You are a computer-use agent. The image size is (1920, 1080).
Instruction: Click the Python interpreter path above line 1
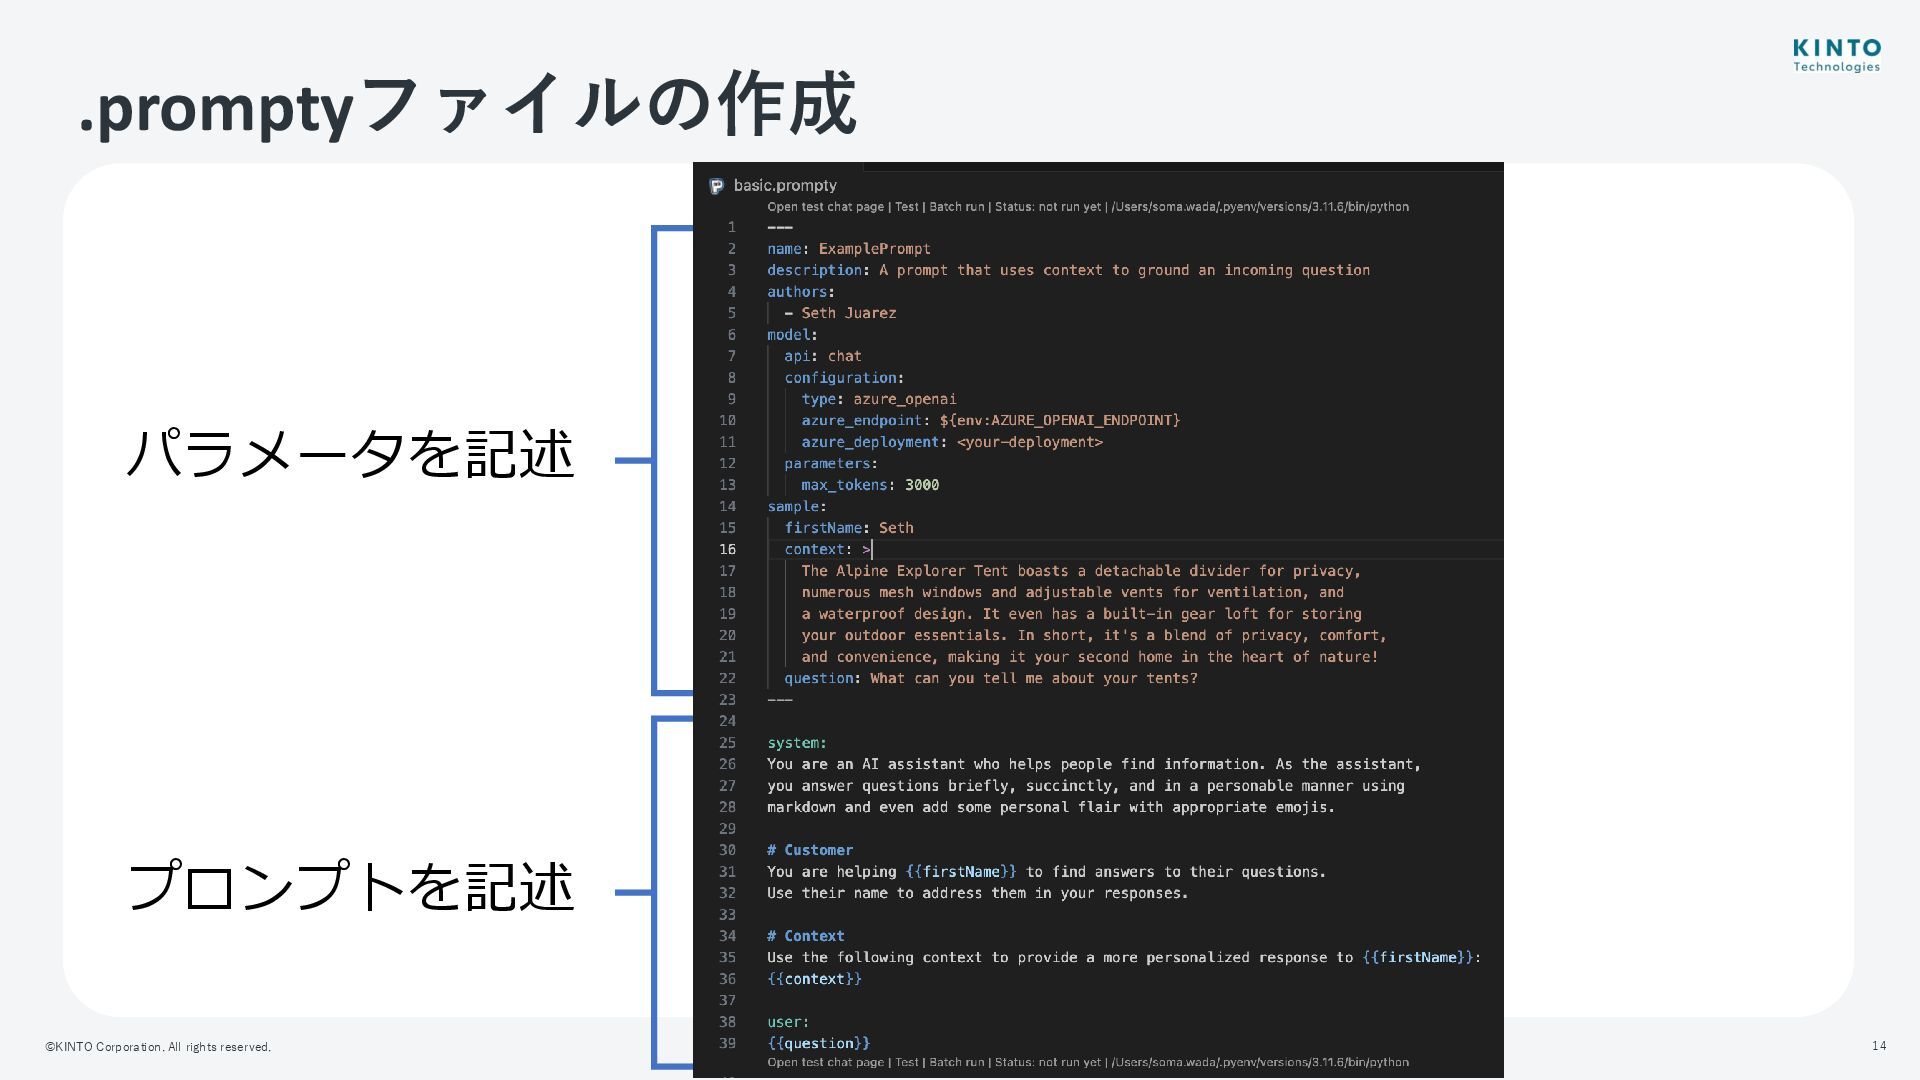(x=1260, y=207)
